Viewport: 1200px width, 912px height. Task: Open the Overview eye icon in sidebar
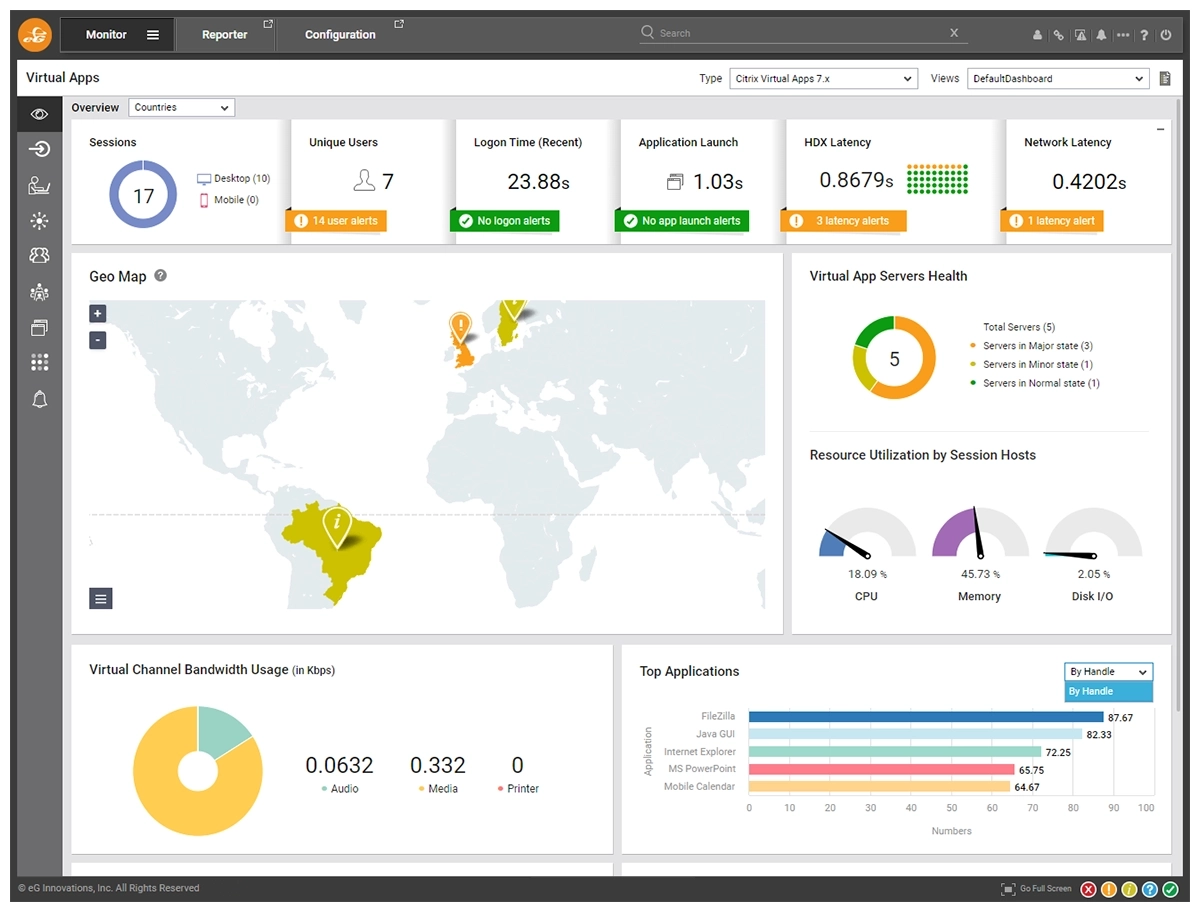click(39, 114)
